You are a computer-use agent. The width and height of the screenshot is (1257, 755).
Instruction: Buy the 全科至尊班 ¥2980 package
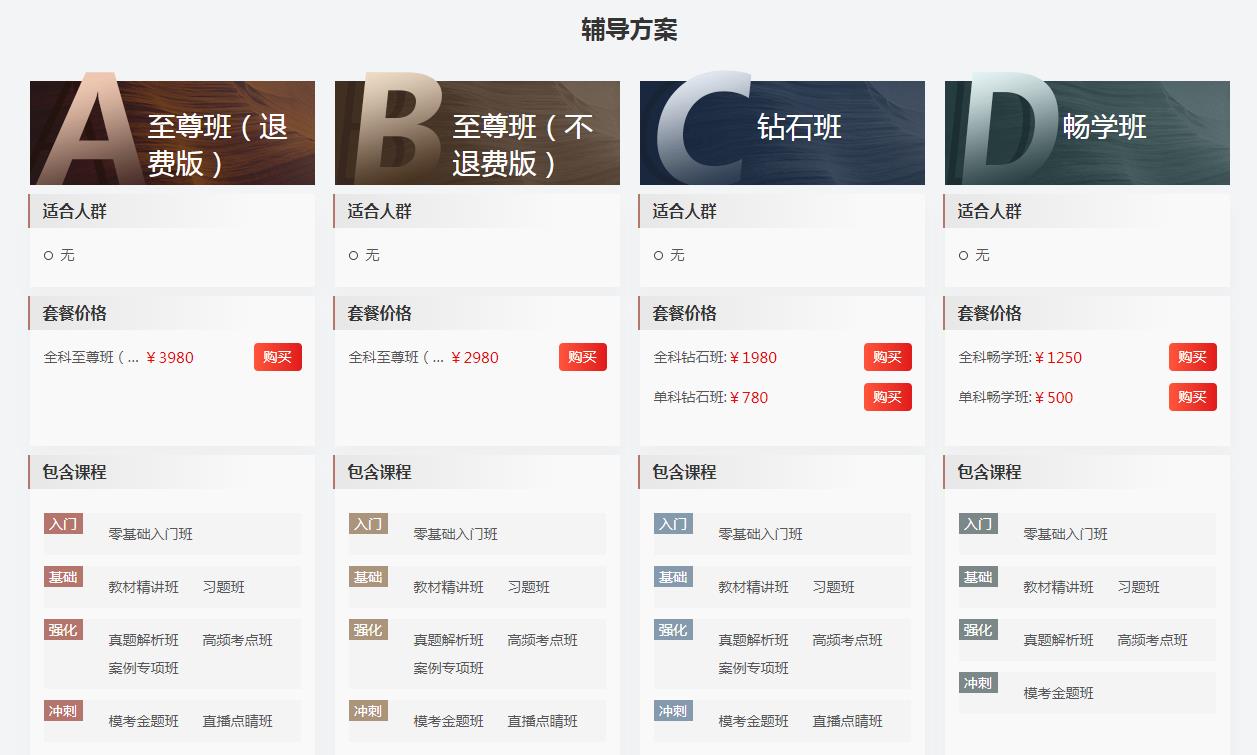(x=583, y=357)
